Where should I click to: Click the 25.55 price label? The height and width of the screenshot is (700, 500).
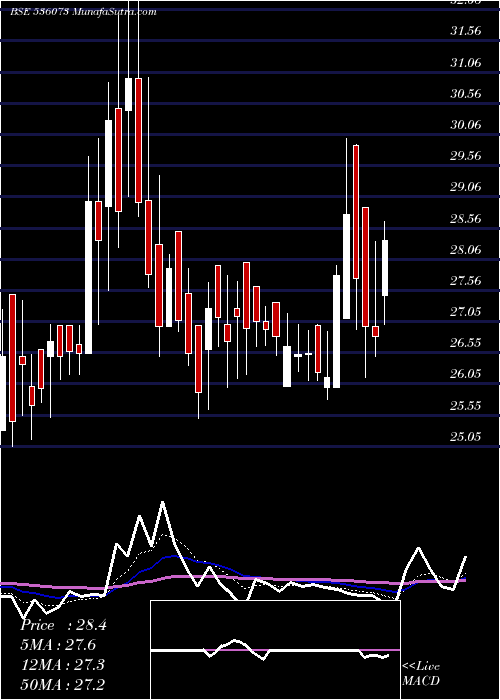pyautogui.click(x=466, y=405)
